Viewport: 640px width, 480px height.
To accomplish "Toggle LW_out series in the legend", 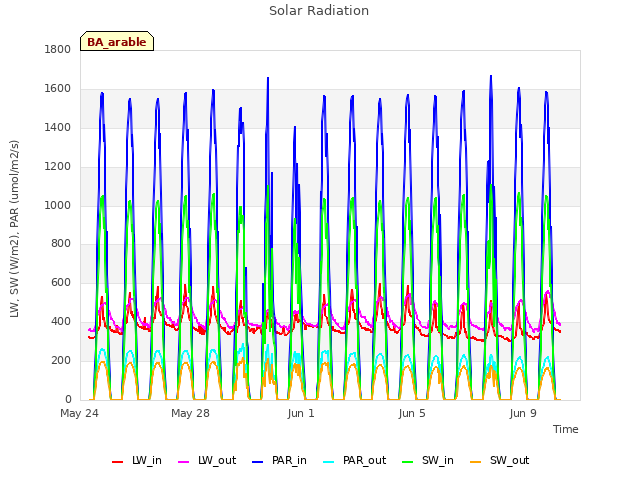I will pyautogui.click(x=207, y=460).
